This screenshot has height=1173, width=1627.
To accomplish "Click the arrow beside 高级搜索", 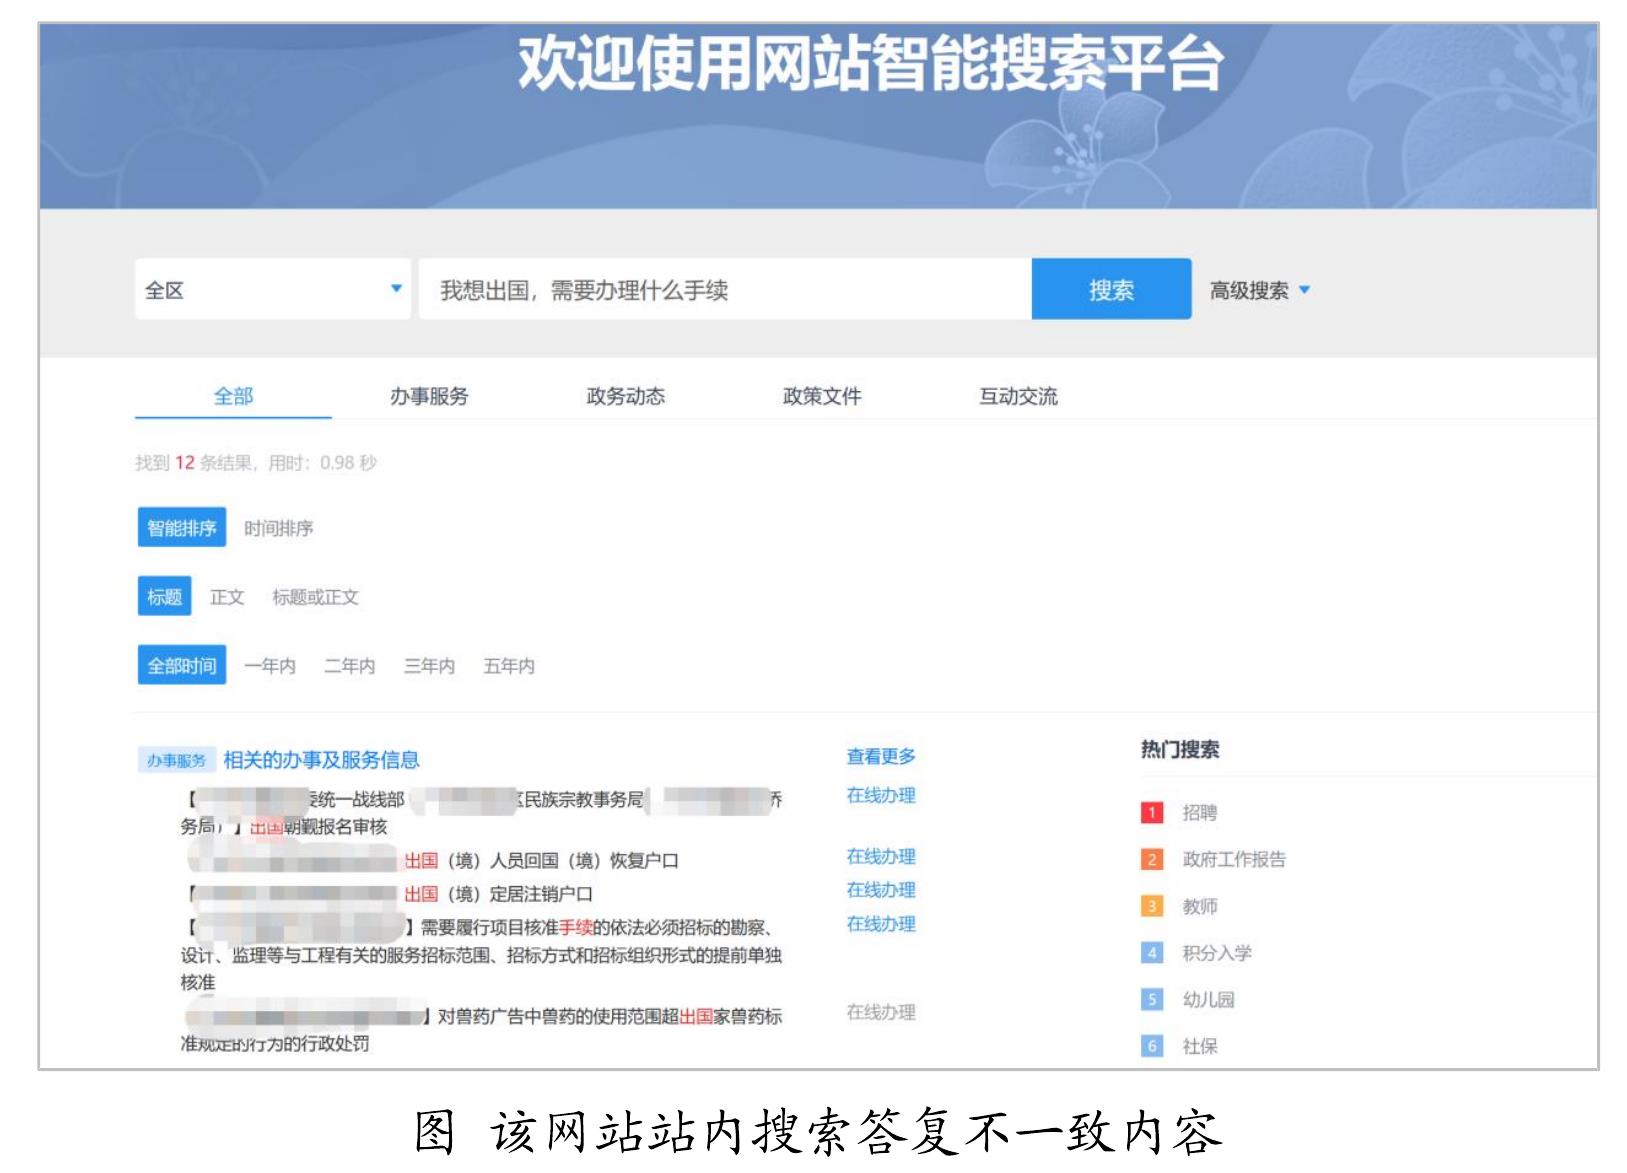I will tap(1304, 290).
